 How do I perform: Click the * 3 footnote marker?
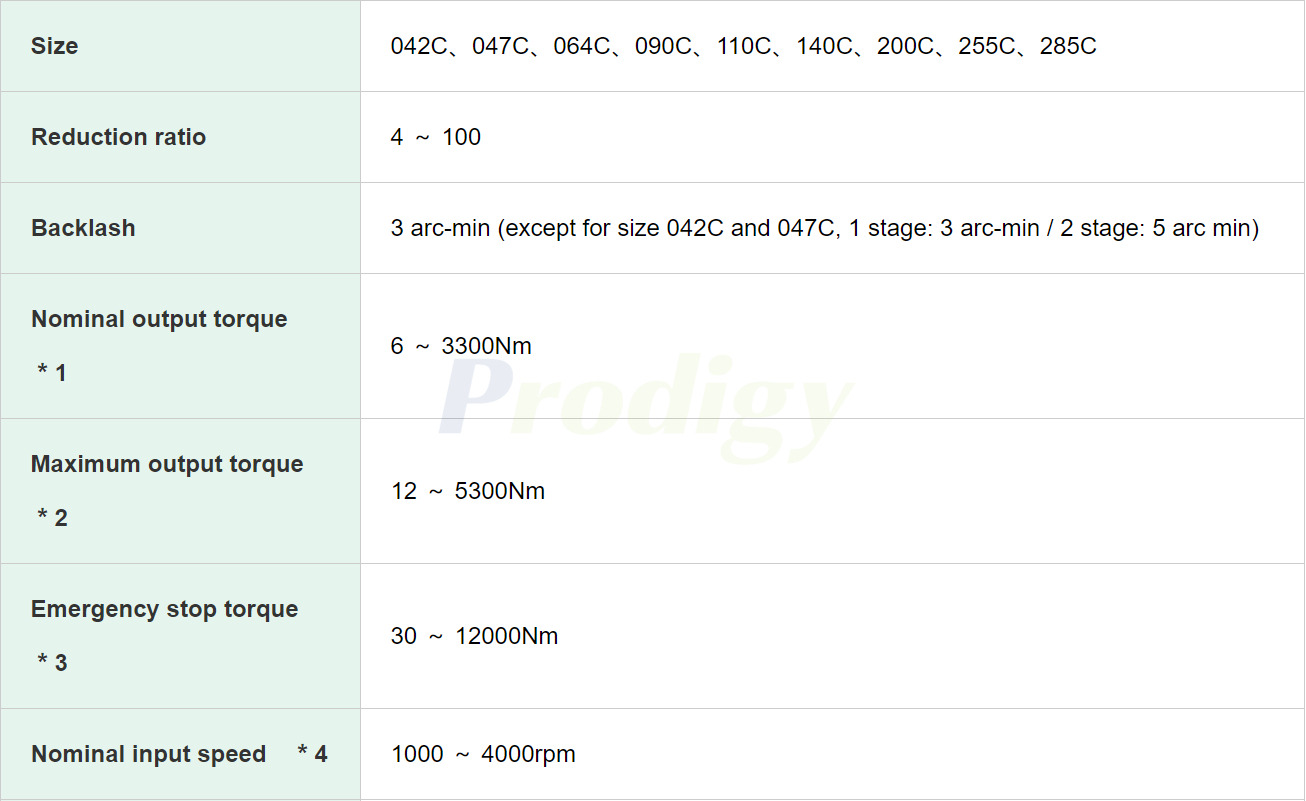tap(52, 663)
